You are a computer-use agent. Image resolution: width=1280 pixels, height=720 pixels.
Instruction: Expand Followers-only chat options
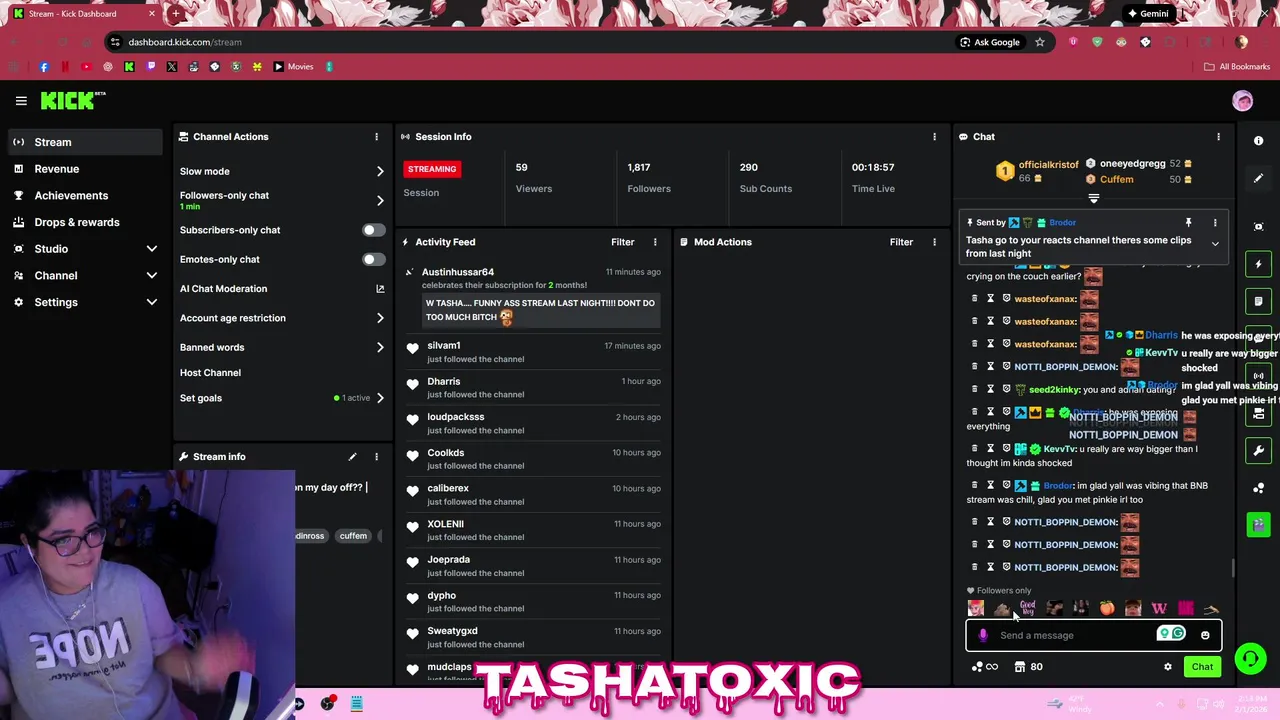pyautogui.click(x=380, y=201)
